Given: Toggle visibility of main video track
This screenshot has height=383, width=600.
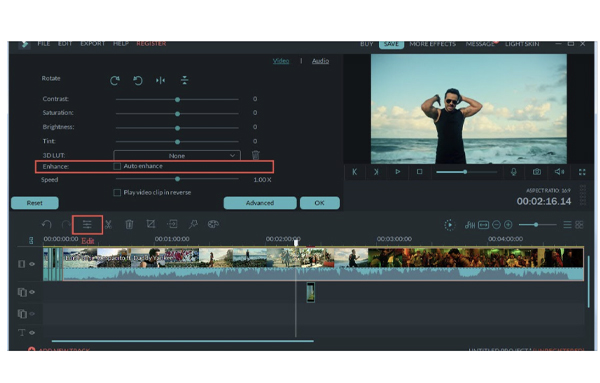Looking at the screenshot, I should (x=32, y=264).
